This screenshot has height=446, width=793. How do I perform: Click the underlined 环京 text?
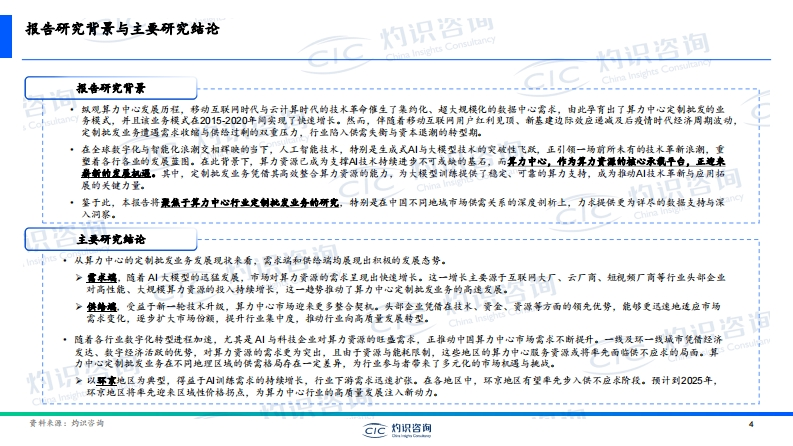(107, 380)
